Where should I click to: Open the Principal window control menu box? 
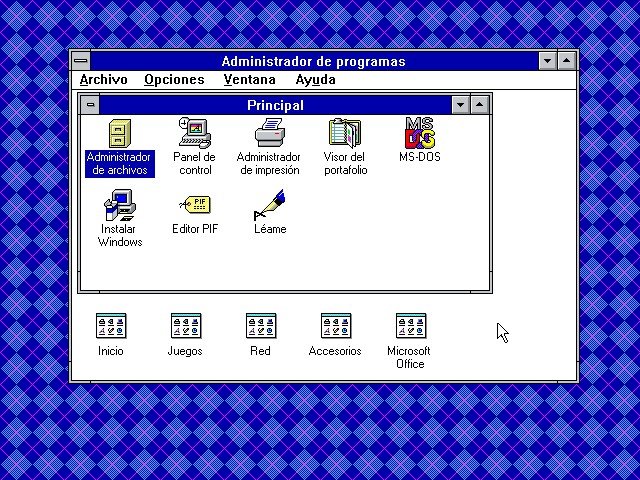[x=90, y=105]
